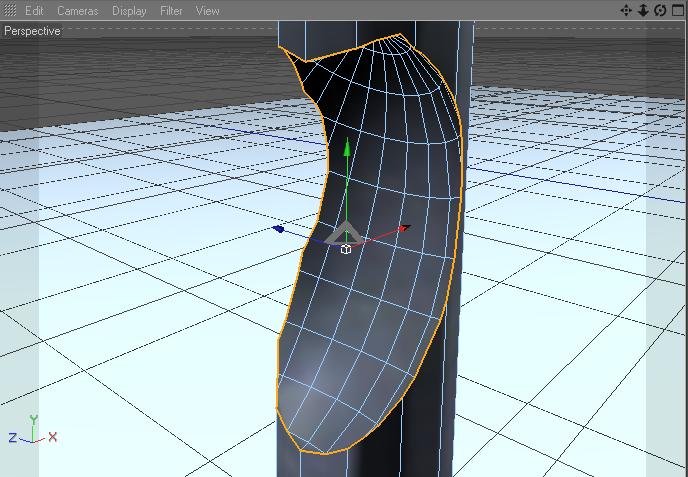
Task: Click the viewport grip handle icon
Action: tap(10, 10)
